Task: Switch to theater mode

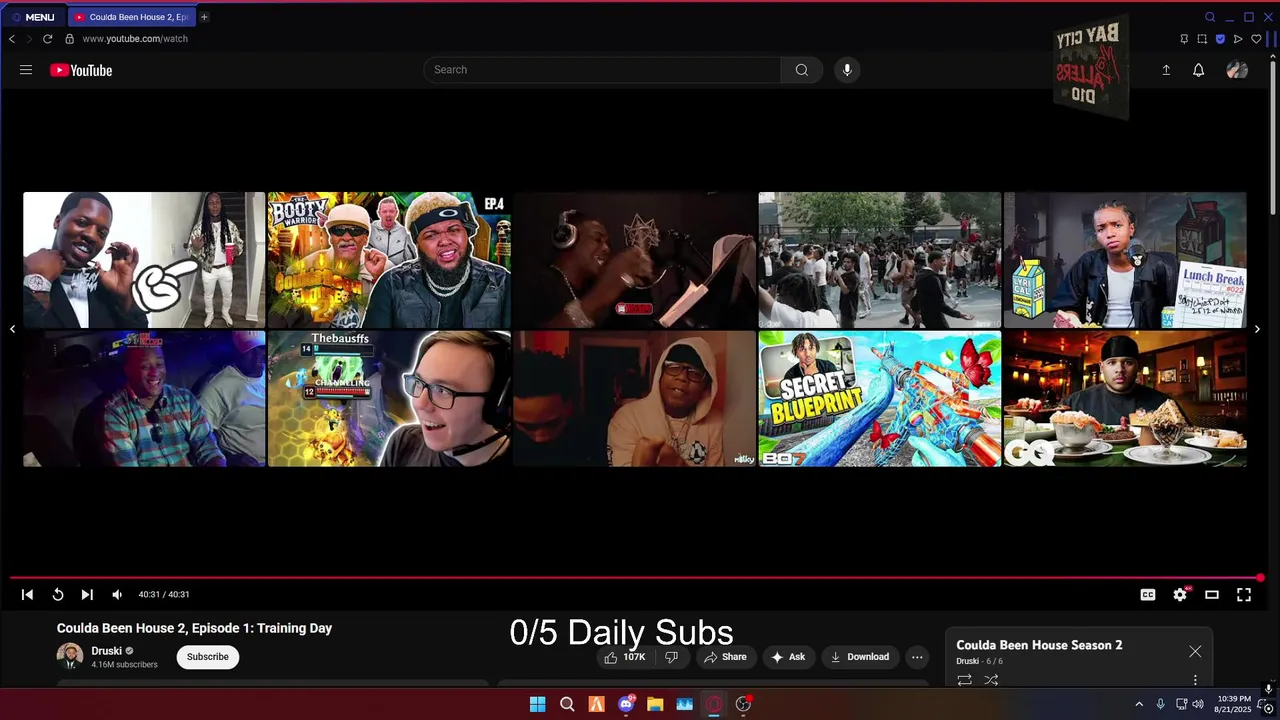Action: point(1212,595)
